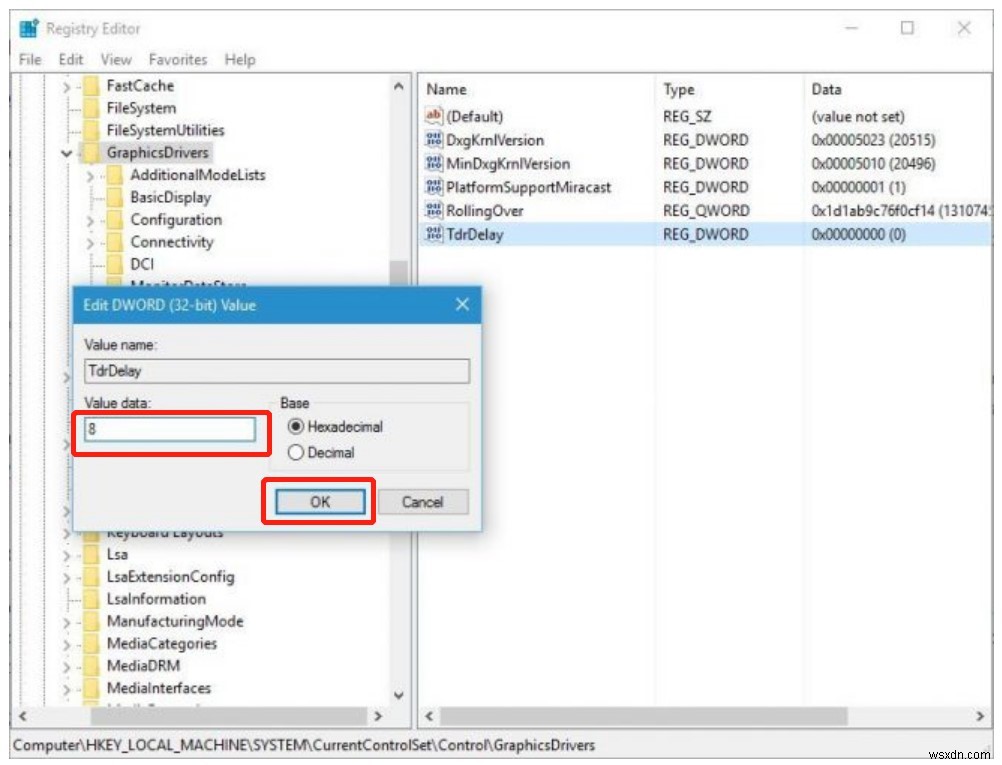Click the LsaExtensionConfig folder icon

(92, 576)
